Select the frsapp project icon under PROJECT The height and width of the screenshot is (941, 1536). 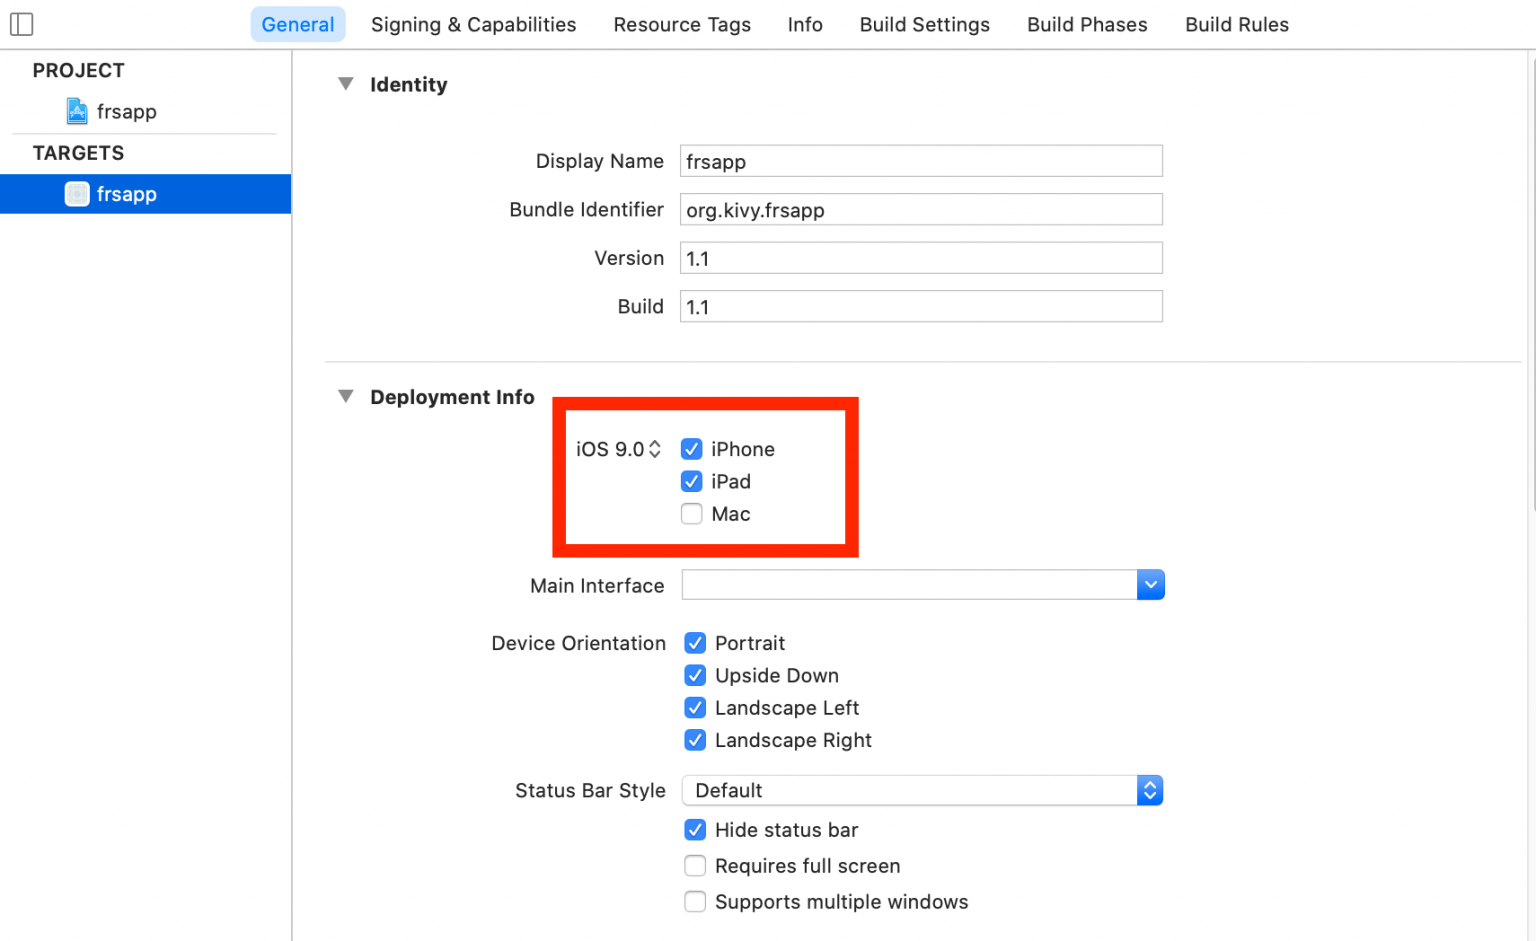(77, 111)
